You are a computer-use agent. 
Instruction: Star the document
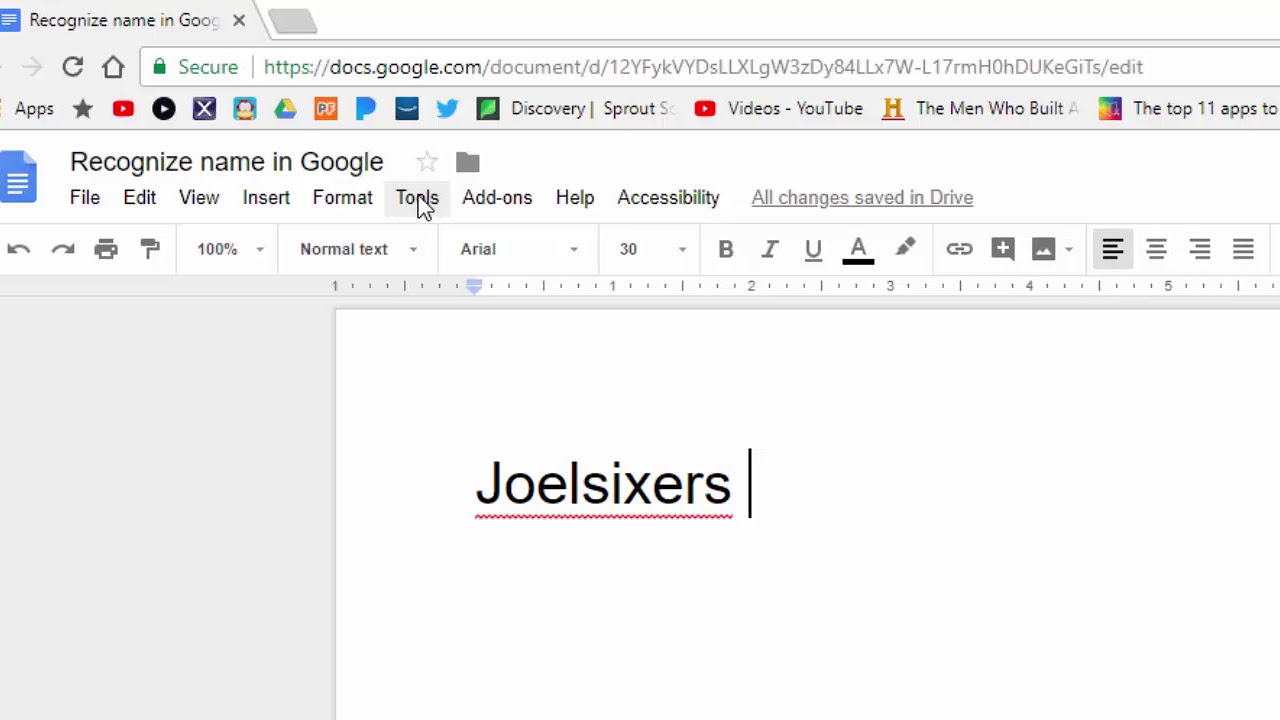coord(427,162)
